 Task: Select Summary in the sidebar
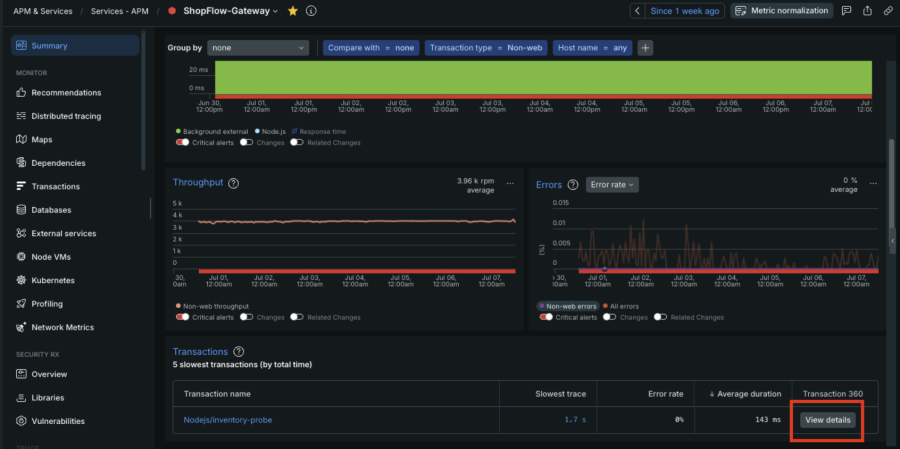75,45
